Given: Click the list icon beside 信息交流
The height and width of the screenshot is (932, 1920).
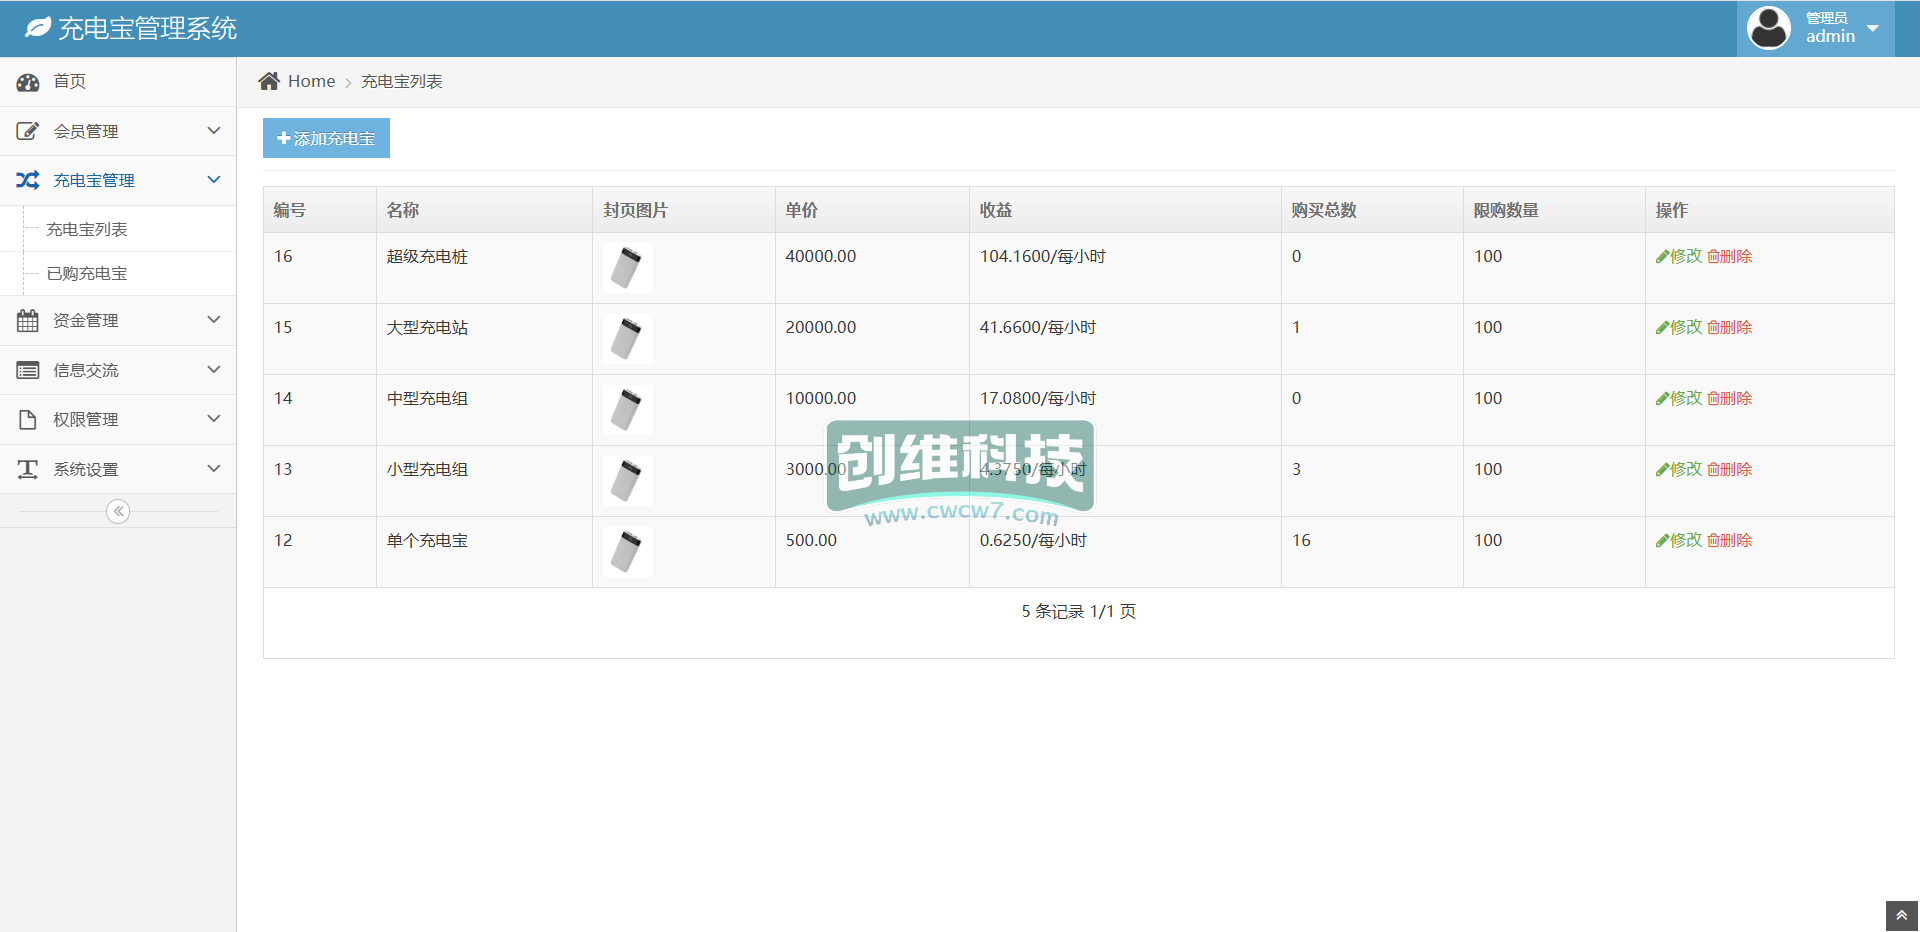Looking at the screenshot, I should tap(28, 370).
